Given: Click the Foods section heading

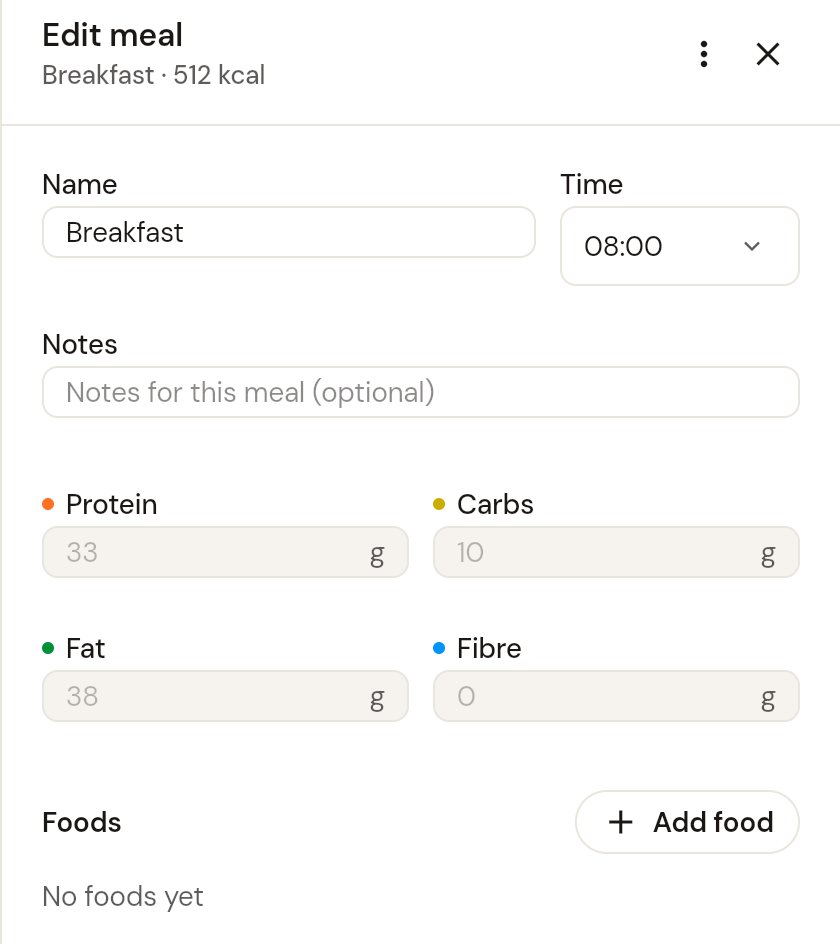Looking at the screenshot, I should 82,822.
